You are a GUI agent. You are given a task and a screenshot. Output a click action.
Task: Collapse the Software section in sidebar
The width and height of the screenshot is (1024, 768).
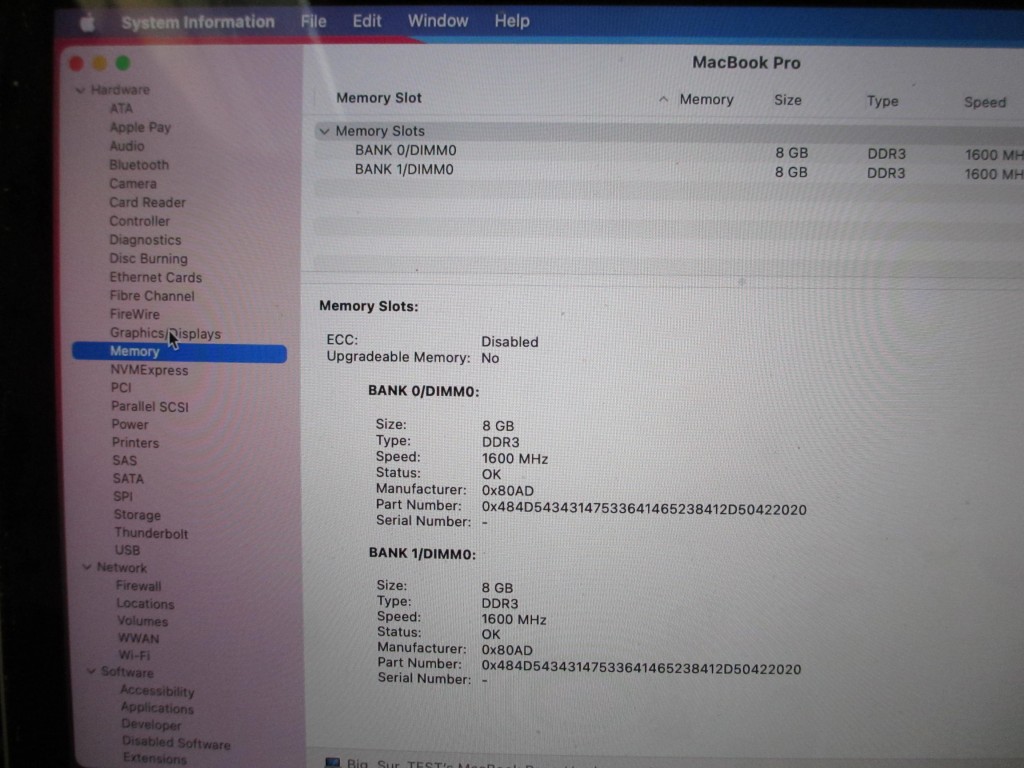pos(91,671)
